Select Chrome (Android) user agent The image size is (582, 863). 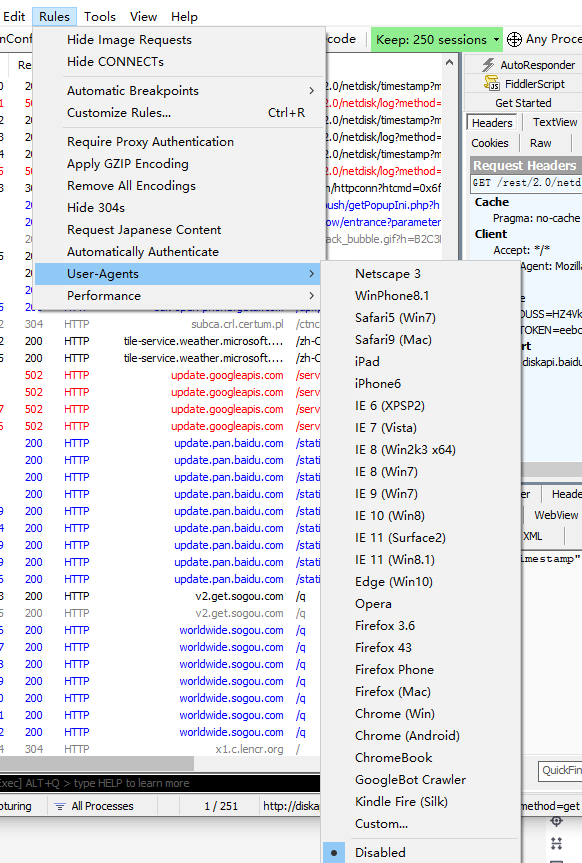pyautogui.click(x=407, y=736)
